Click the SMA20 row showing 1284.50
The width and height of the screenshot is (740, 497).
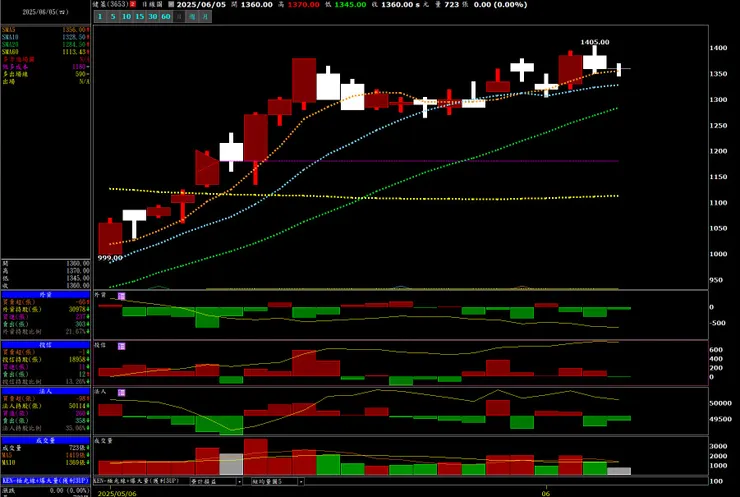45,44
